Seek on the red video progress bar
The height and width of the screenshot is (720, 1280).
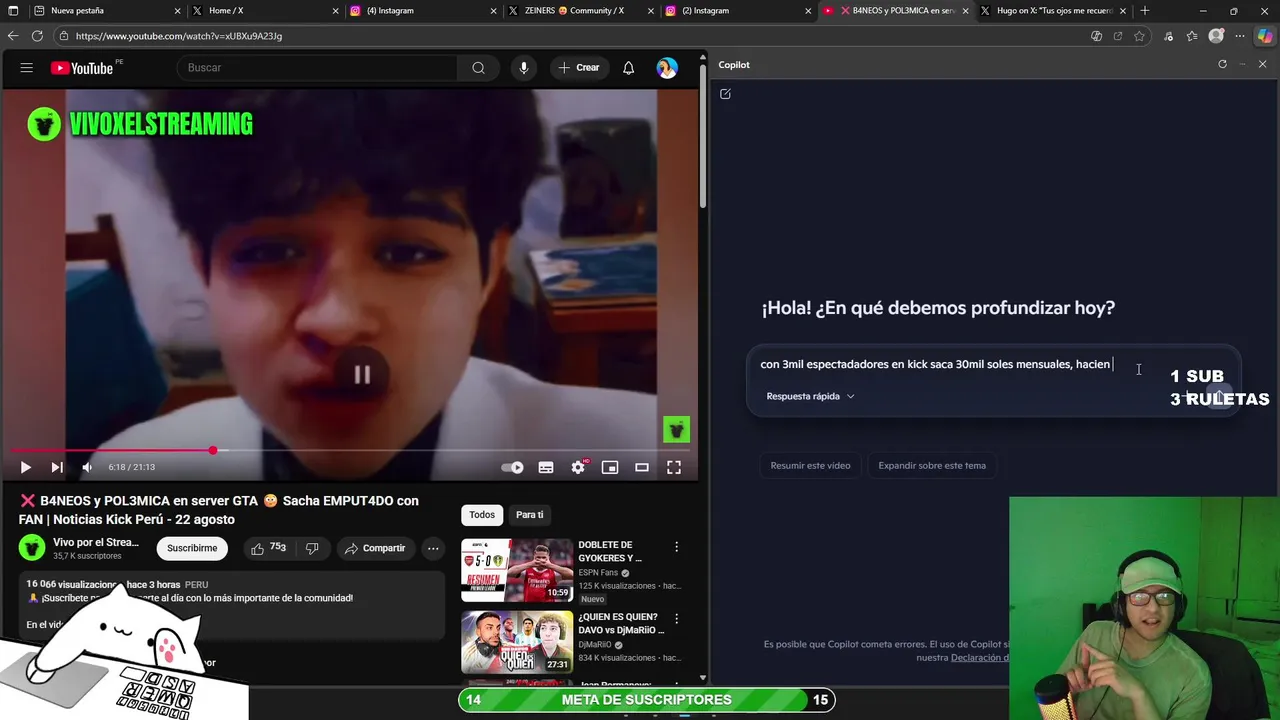[x=350, y=451]
